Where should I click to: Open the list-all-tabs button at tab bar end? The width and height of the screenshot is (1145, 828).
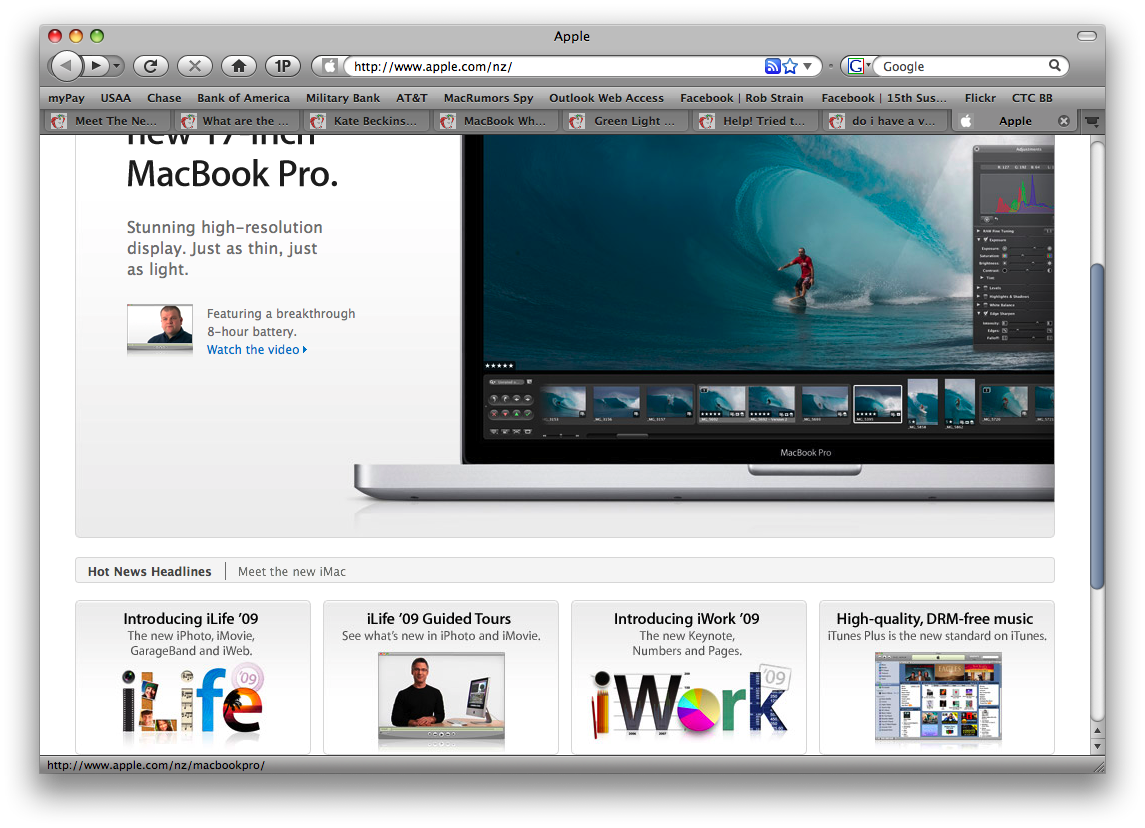[1092, 121]
